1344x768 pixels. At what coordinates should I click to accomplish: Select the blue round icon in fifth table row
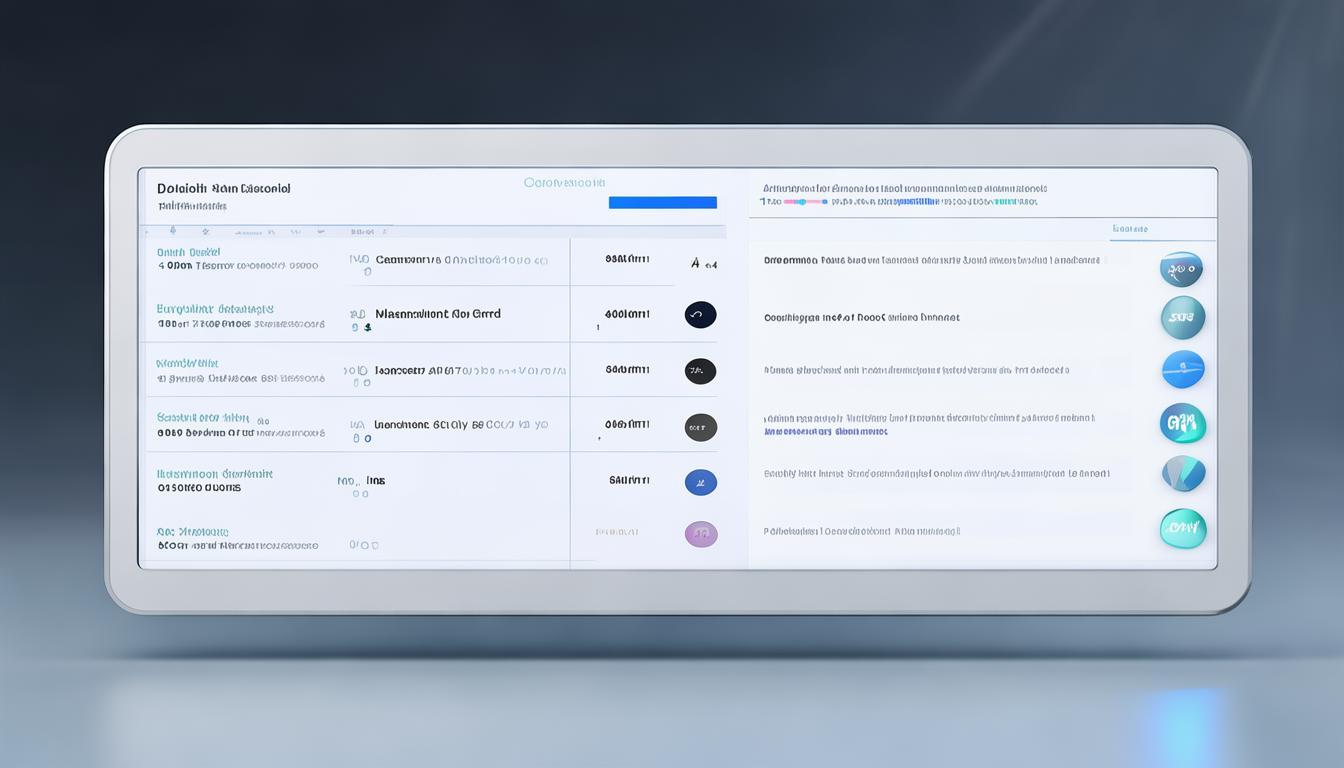700,482
